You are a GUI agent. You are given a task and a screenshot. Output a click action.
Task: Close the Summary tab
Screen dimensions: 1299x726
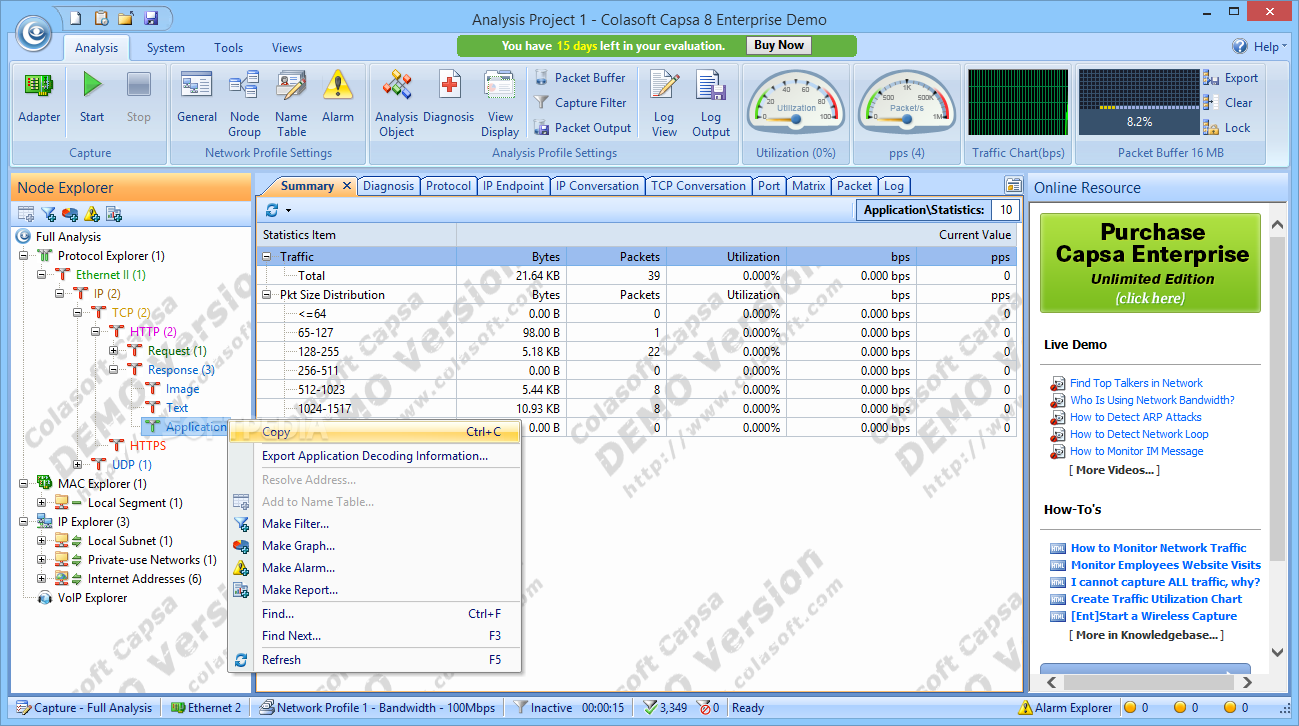click(x=347, y=186)
